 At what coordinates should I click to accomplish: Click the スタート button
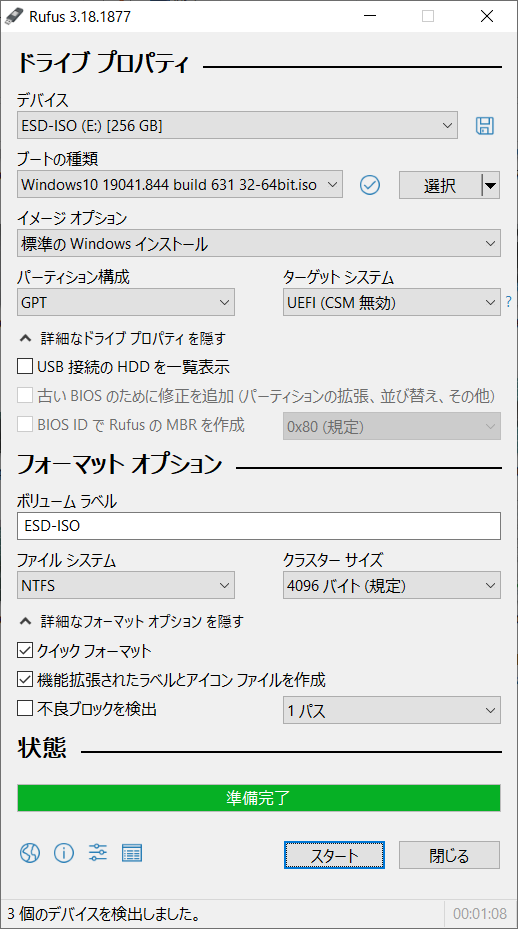(x=334, y=856)
